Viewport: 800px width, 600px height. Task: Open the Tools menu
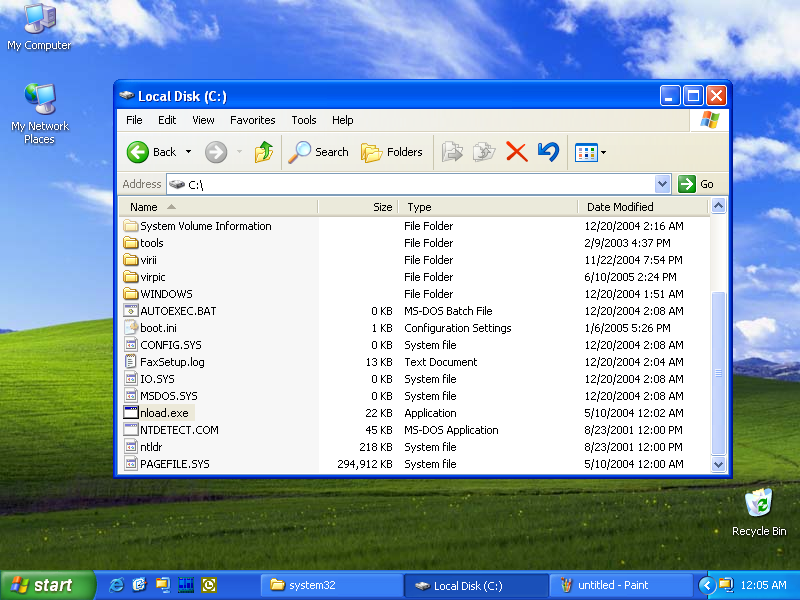point(304,120)
